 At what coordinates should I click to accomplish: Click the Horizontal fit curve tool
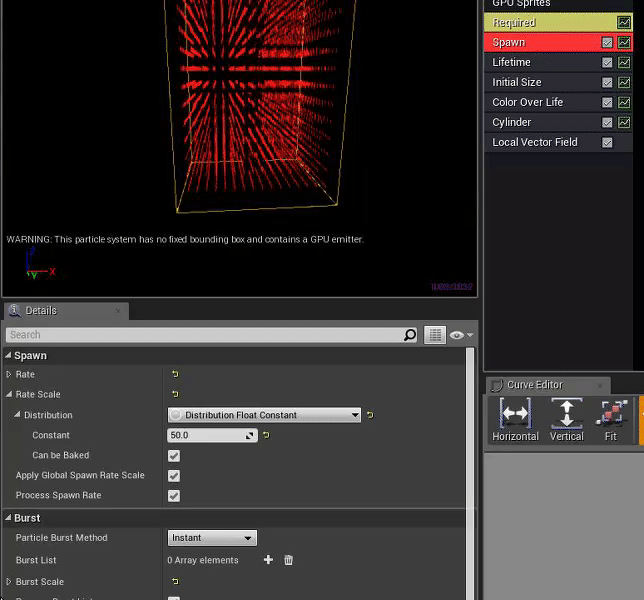515,420
